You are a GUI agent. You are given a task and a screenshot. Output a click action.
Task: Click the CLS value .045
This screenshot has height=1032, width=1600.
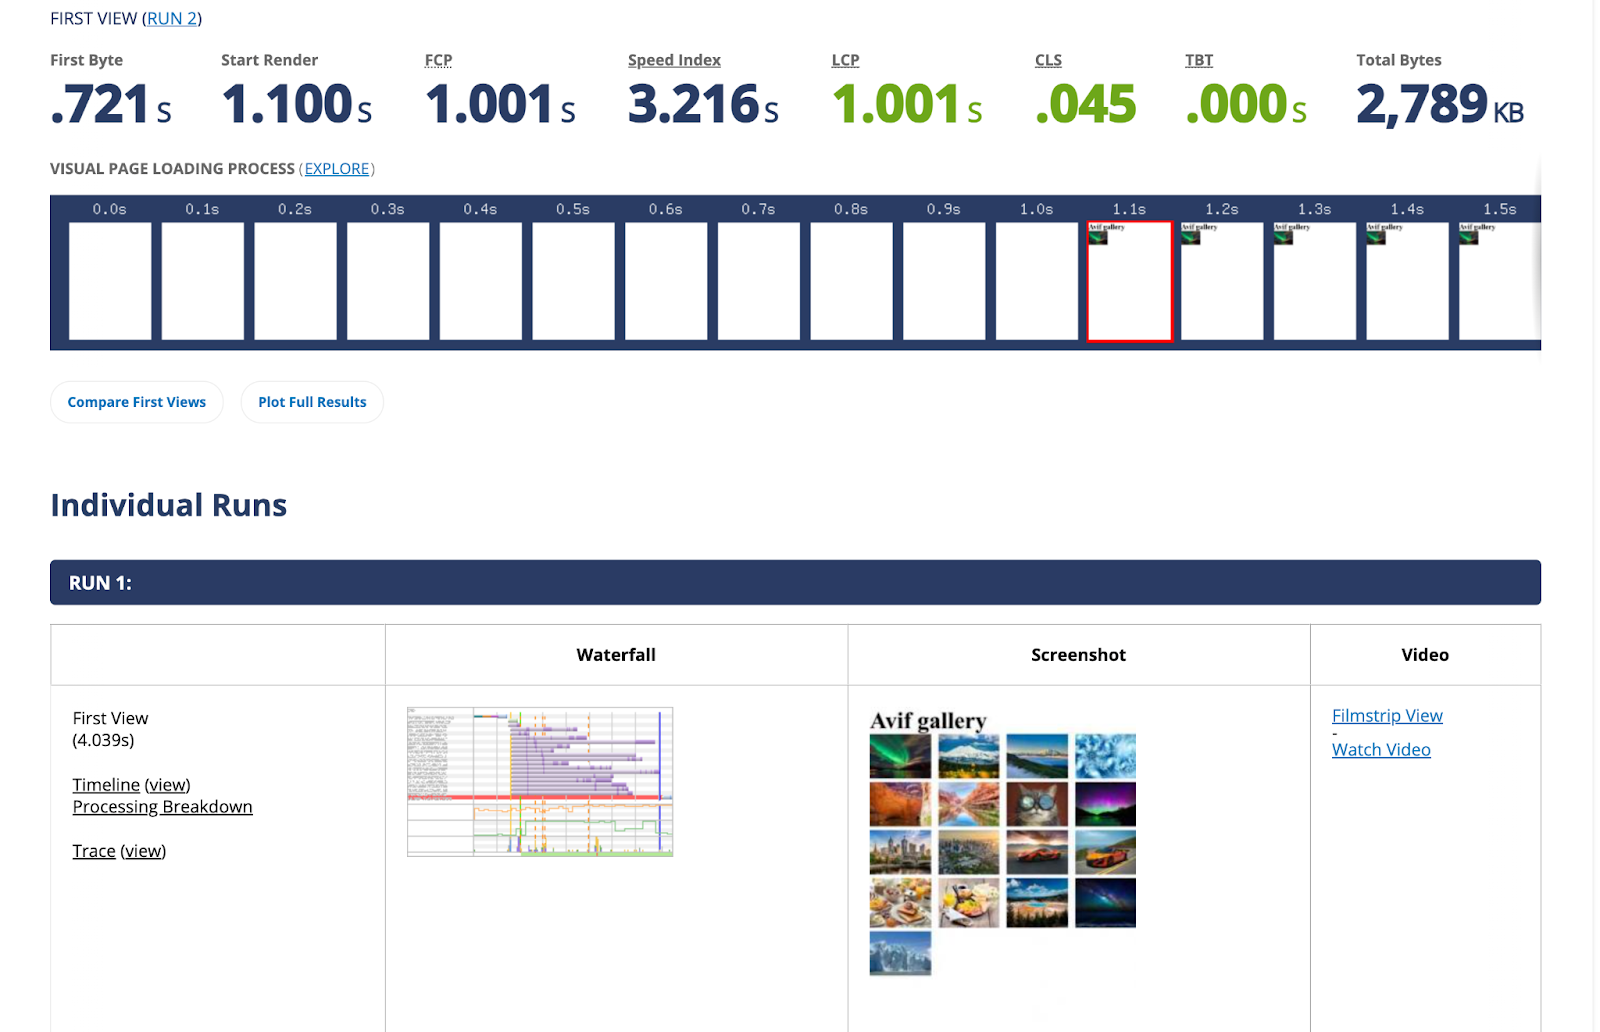pyautogui.click(x=1085, y=104)
